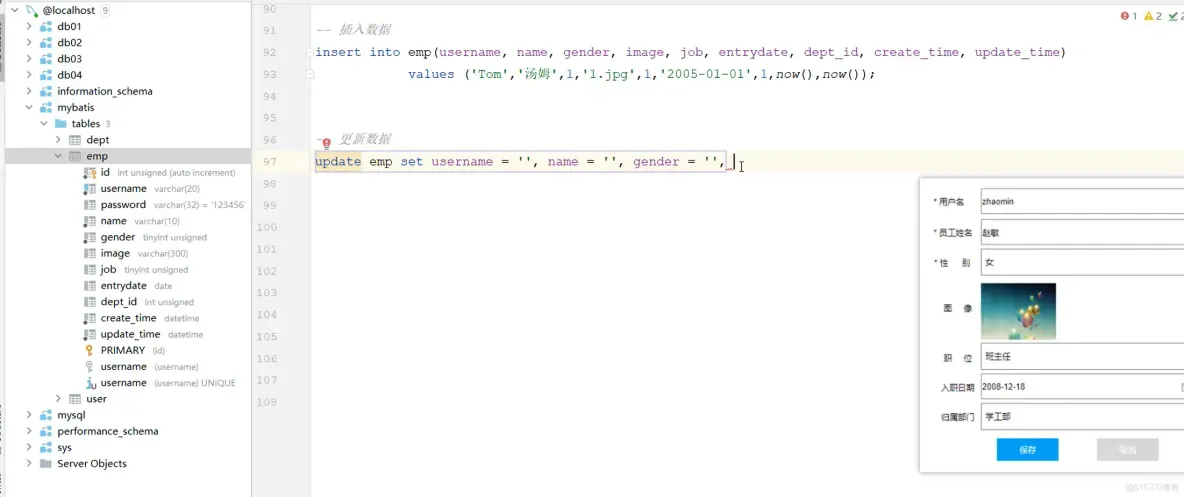
Task: Click the 用户名 field containing zhaomin
Action: (1082, 202)
